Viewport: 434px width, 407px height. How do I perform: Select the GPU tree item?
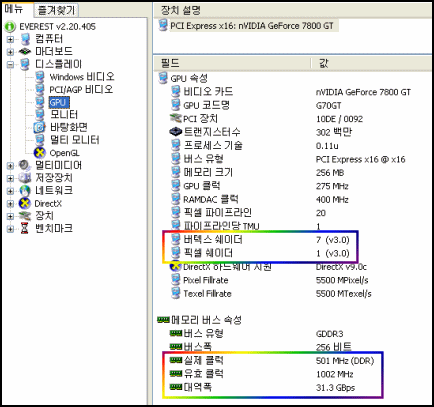click(59, 102)
